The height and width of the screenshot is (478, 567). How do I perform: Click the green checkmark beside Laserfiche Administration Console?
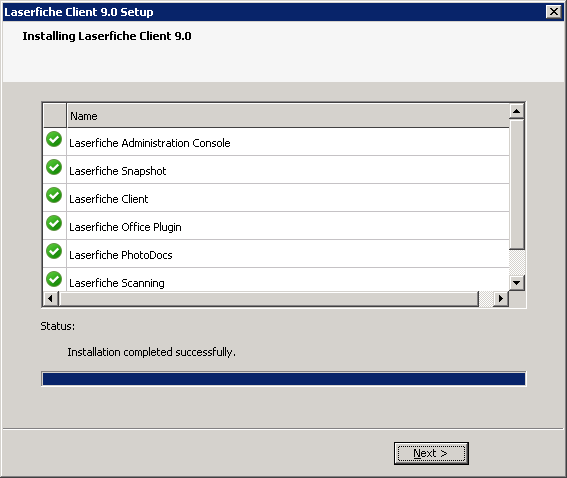(x=54, y=139)
